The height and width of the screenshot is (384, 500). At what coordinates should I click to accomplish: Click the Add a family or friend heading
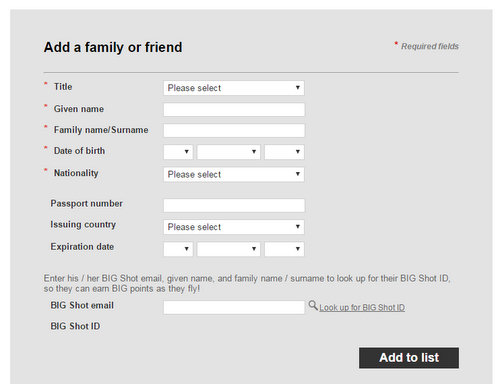coord(113,47)
